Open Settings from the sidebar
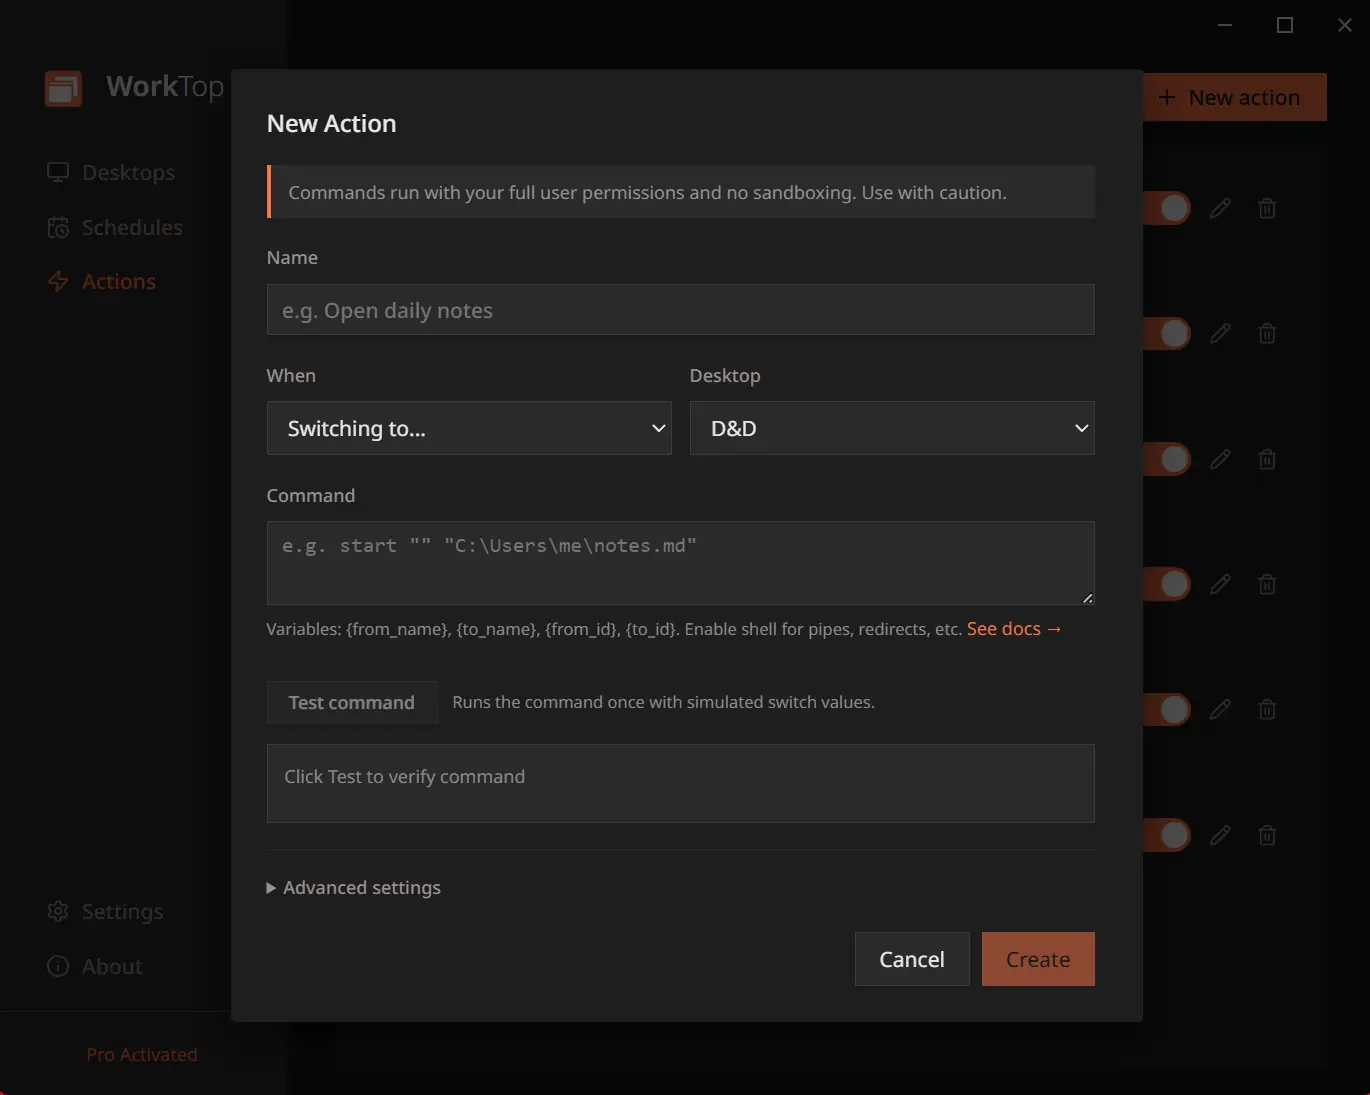 pos(105,912)
